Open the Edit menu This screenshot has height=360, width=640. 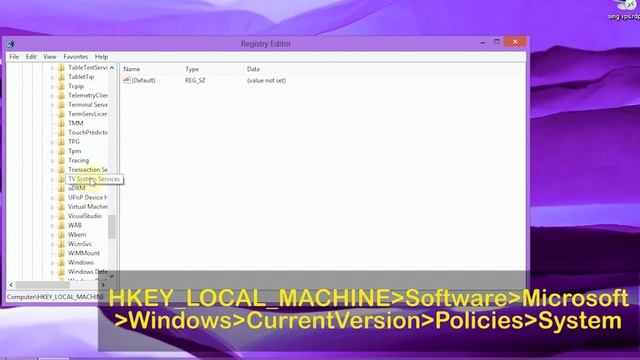(x=31, y=57)
